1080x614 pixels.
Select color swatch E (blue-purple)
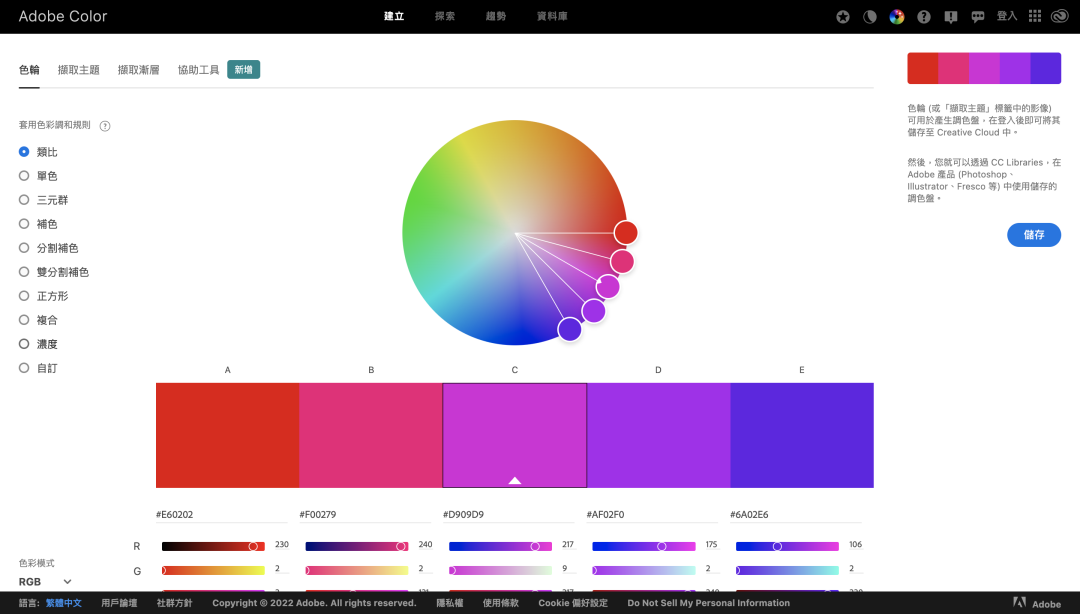coord(802,436)
